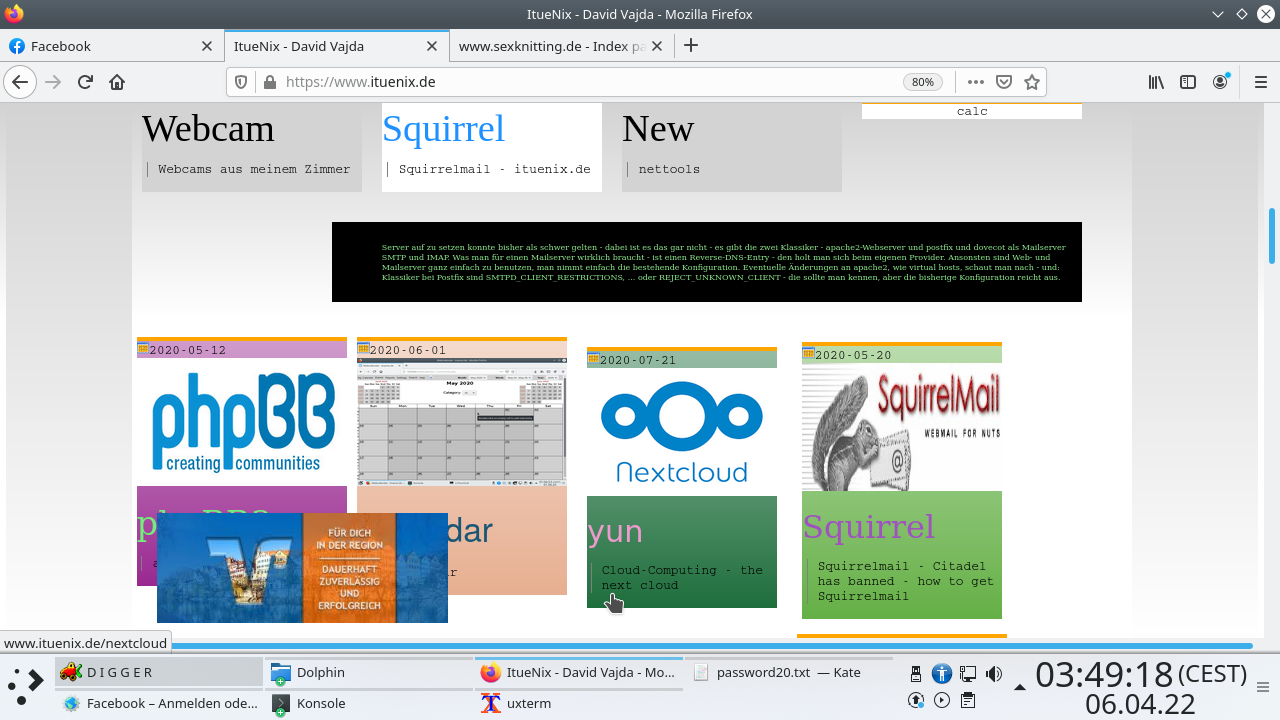This screenshot has height=720, width=1280.
Task: Click the Firefox account icon
Action: coord(1221,82)
